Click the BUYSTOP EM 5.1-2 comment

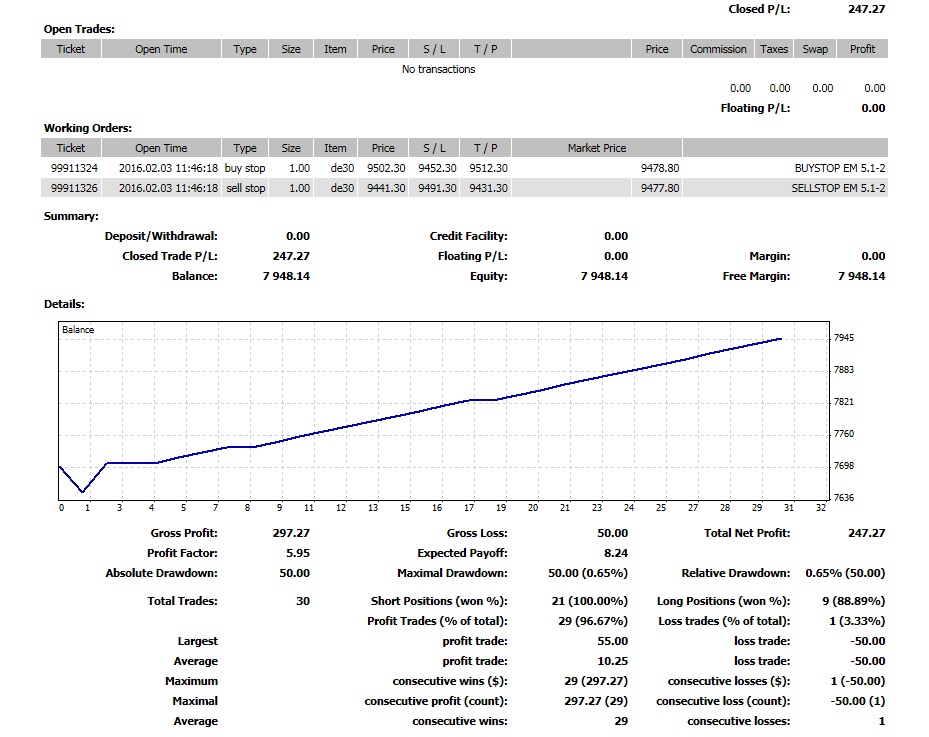tap(838, 168)
